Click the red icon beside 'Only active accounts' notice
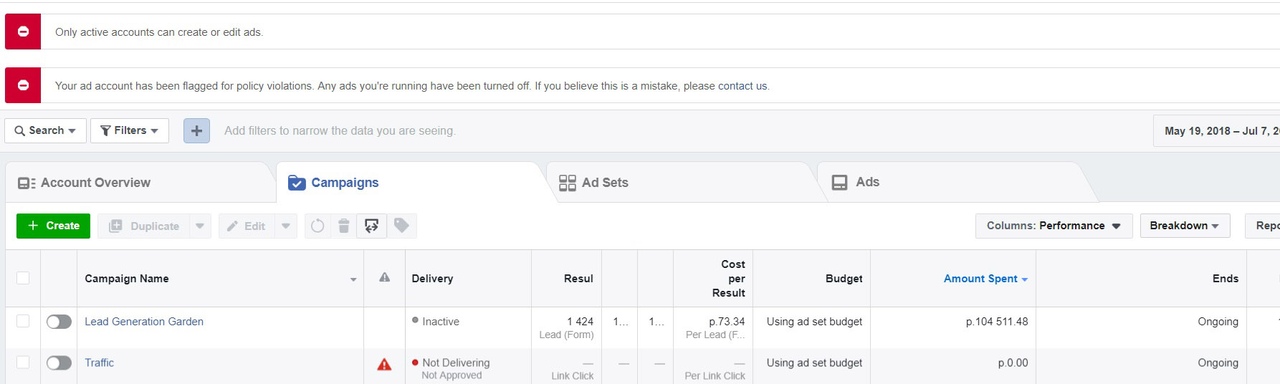Viewport: 1280px width, 384px height. (23, 32)
